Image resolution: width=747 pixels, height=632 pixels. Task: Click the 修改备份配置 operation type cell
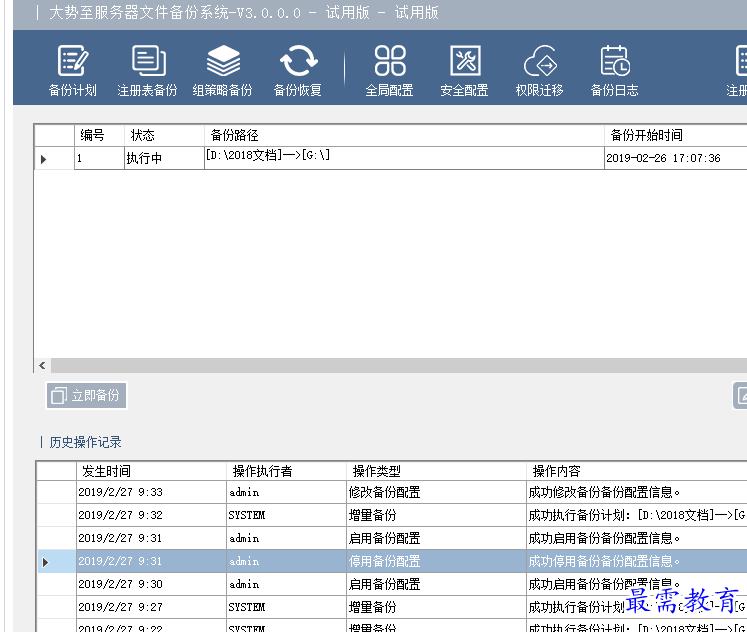tap(436, 492)
